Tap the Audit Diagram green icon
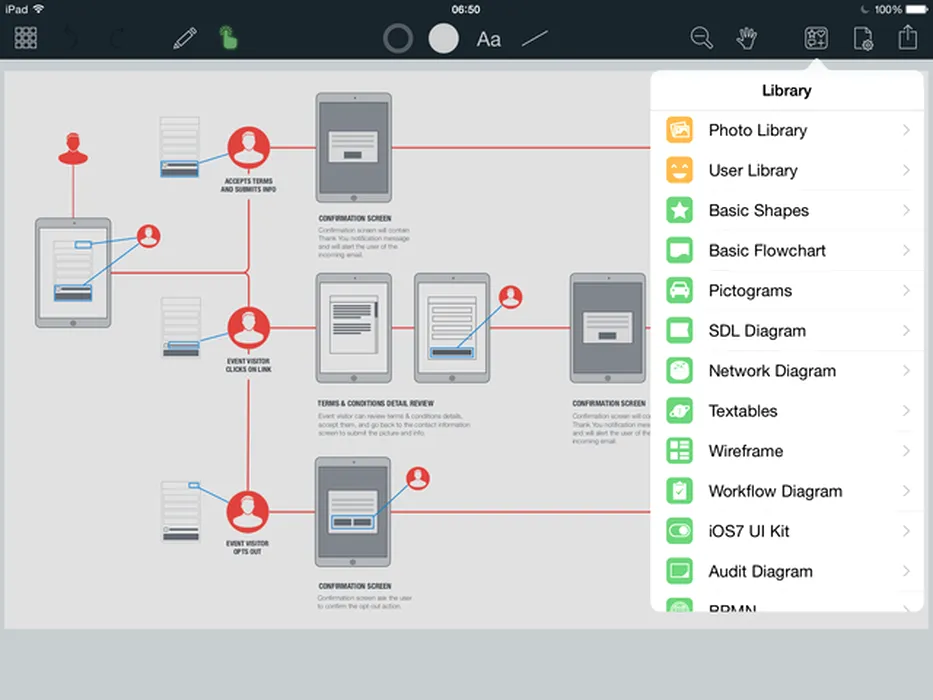 [x=679, y=571]
